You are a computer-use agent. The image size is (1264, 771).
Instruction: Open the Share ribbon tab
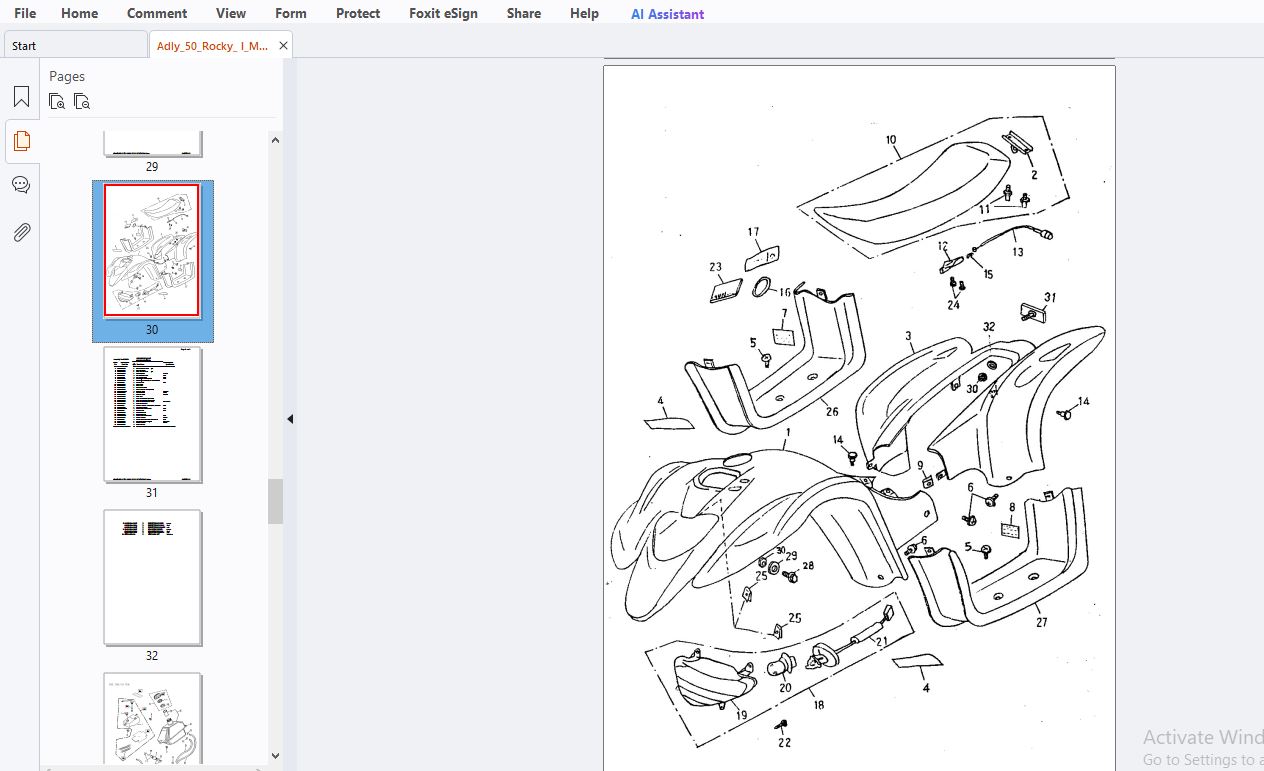[x=524, y=13]
